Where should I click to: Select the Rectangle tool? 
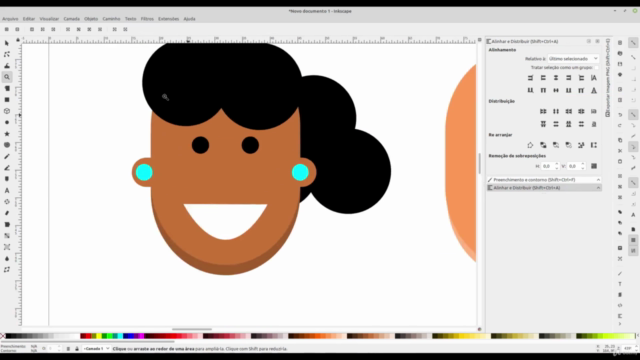(x=7, y=100)
